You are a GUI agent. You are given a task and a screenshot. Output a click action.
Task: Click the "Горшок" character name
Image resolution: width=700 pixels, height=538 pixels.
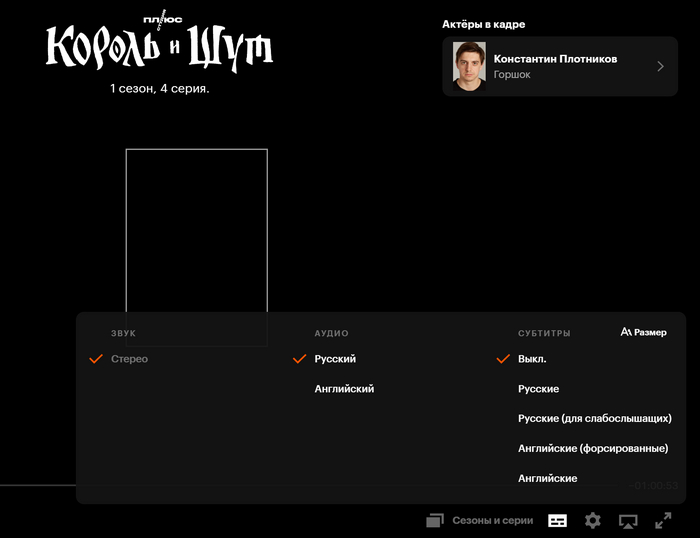tap(512, 75)
